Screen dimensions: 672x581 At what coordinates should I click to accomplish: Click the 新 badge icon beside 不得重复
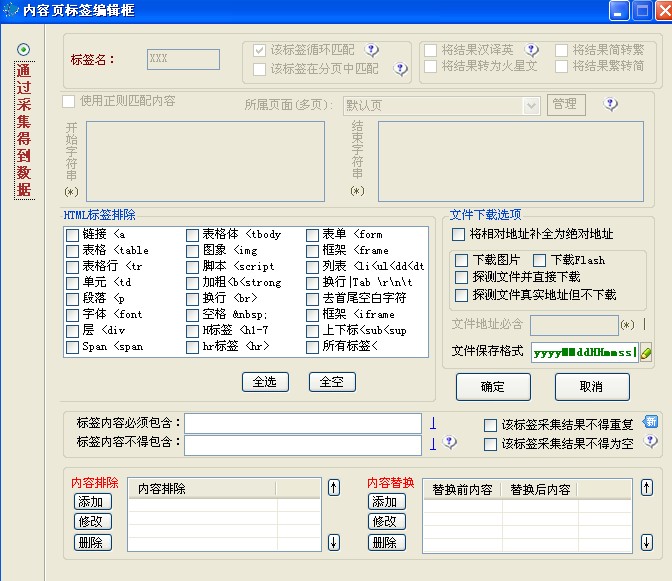650,422
